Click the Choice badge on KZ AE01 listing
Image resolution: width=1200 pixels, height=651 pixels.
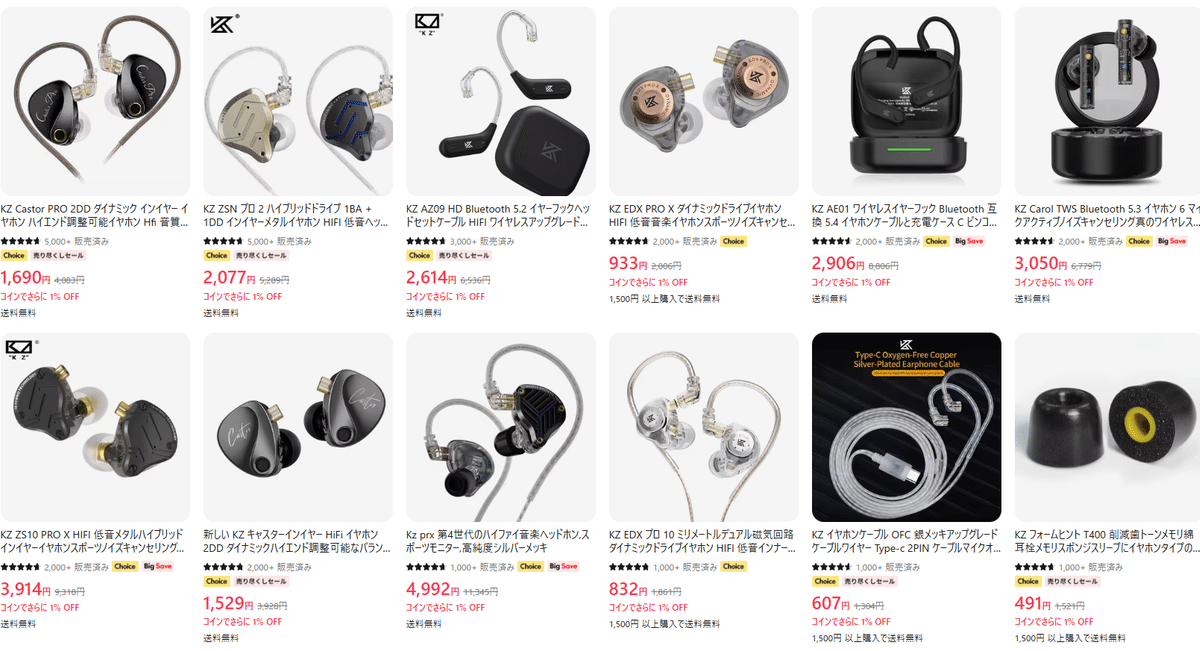click(x=936, y=242)
